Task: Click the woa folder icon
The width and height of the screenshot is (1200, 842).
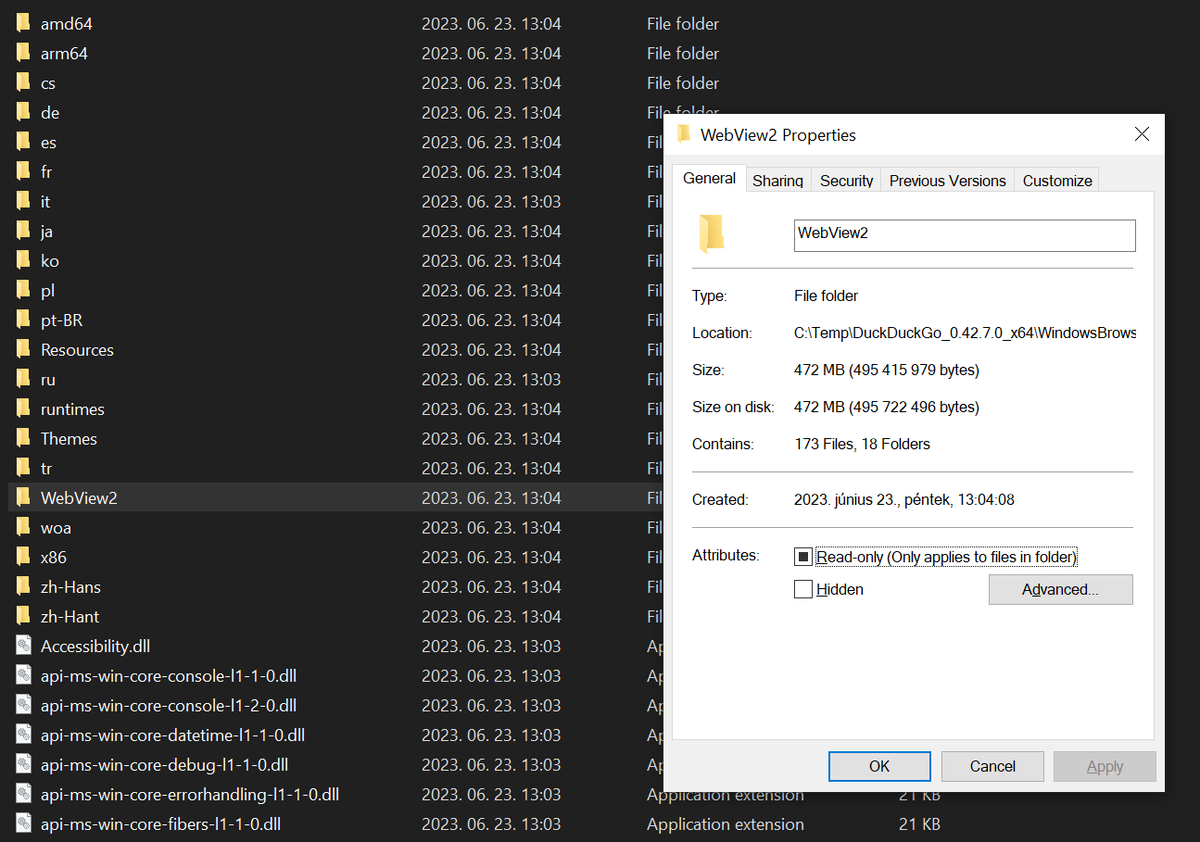Action: click(x=24, y=527)
